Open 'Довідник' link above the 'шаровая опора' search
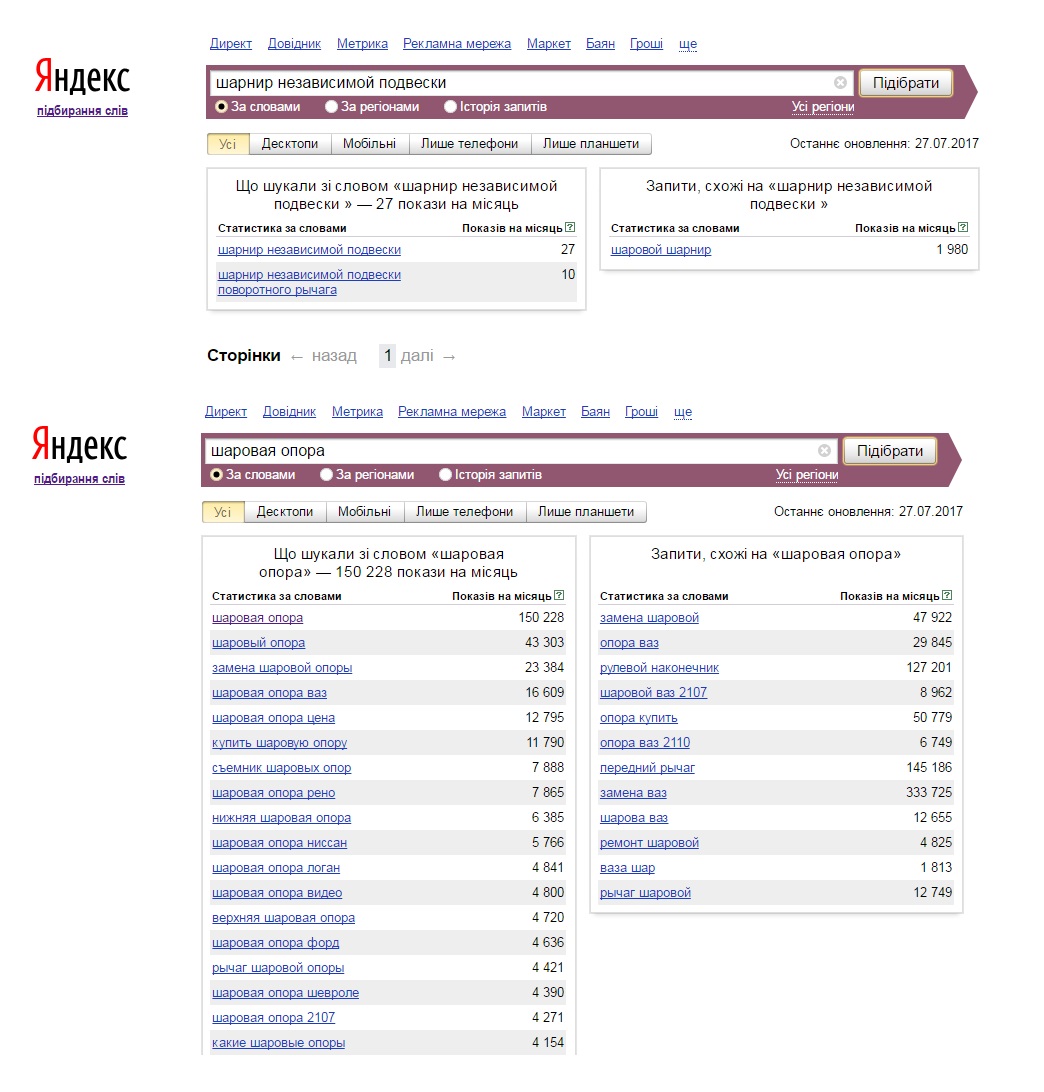 click(290, 412)
